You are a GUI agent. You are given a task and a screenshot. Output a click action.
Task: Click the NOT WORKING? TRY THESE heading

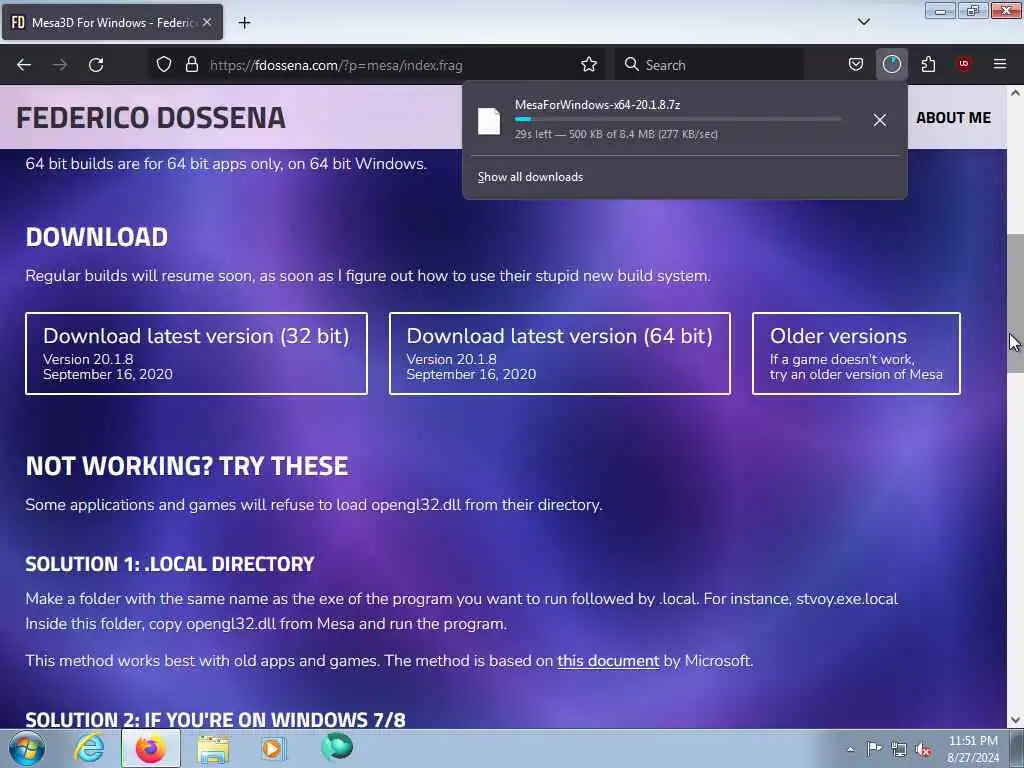[187, 466]
